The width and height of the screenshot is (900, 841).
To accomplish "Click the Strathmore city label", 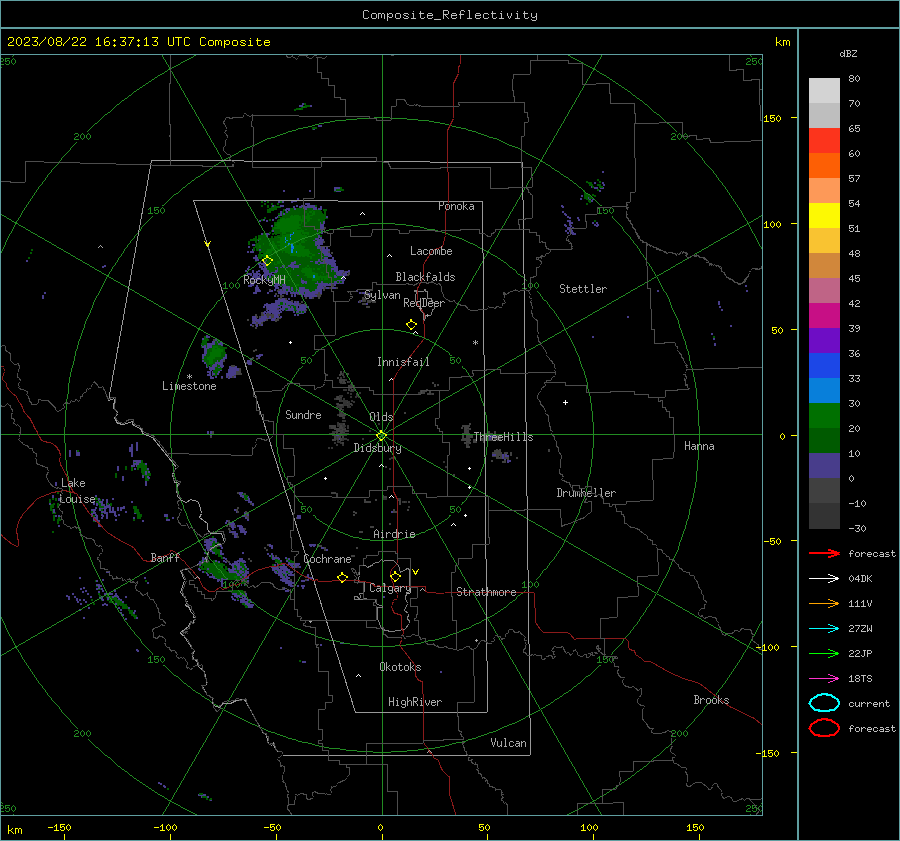I will tap(486, 592).
